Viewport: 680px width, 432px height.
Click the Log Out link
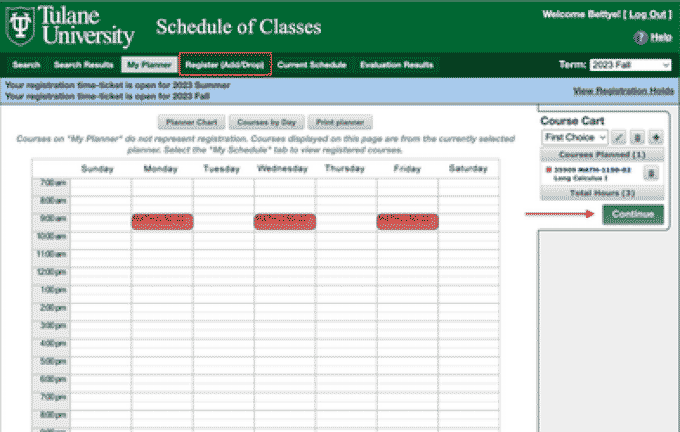tap(647, 15)
